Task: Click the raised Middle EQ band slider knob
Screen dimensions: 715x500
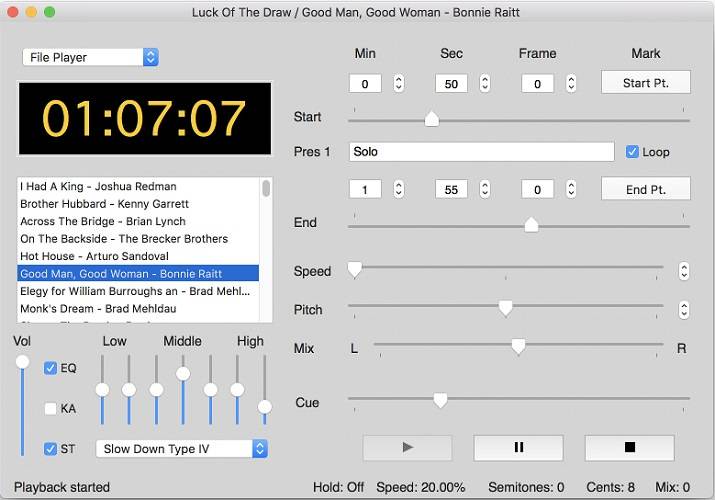Action: (x=183, y=374)
